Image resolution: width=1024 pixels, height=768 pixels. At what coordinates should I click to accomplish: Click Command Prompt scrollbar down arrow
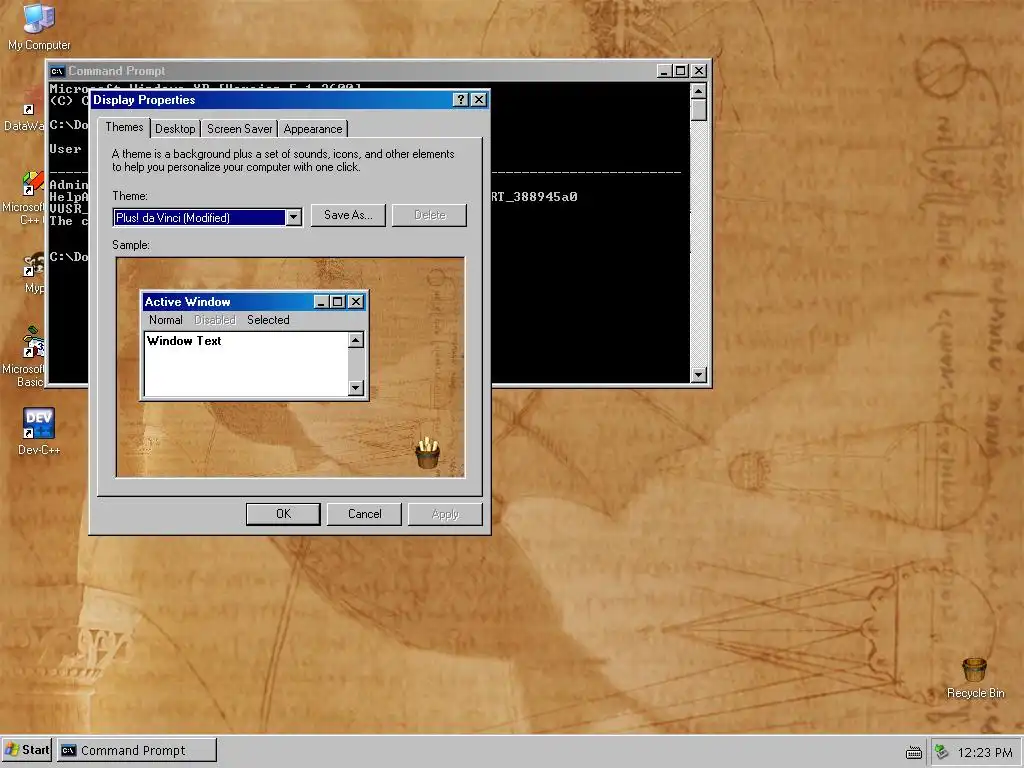(699, 375)
